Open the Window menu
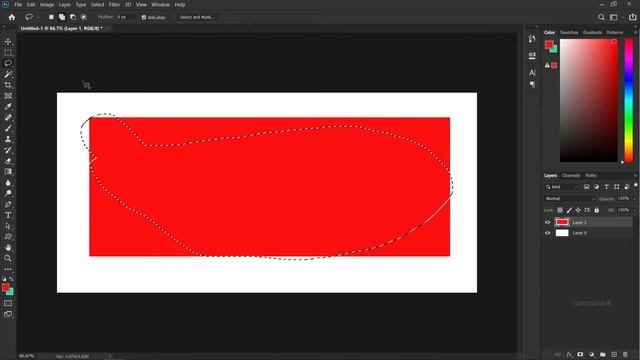 point(160,4)
